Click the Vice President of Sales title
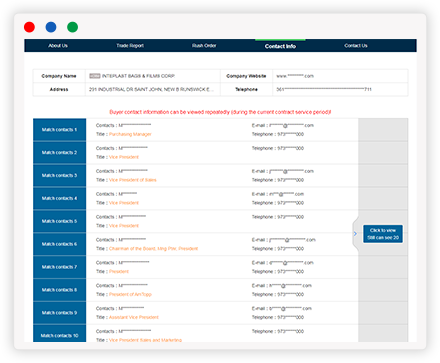 [x=133, y=180]
